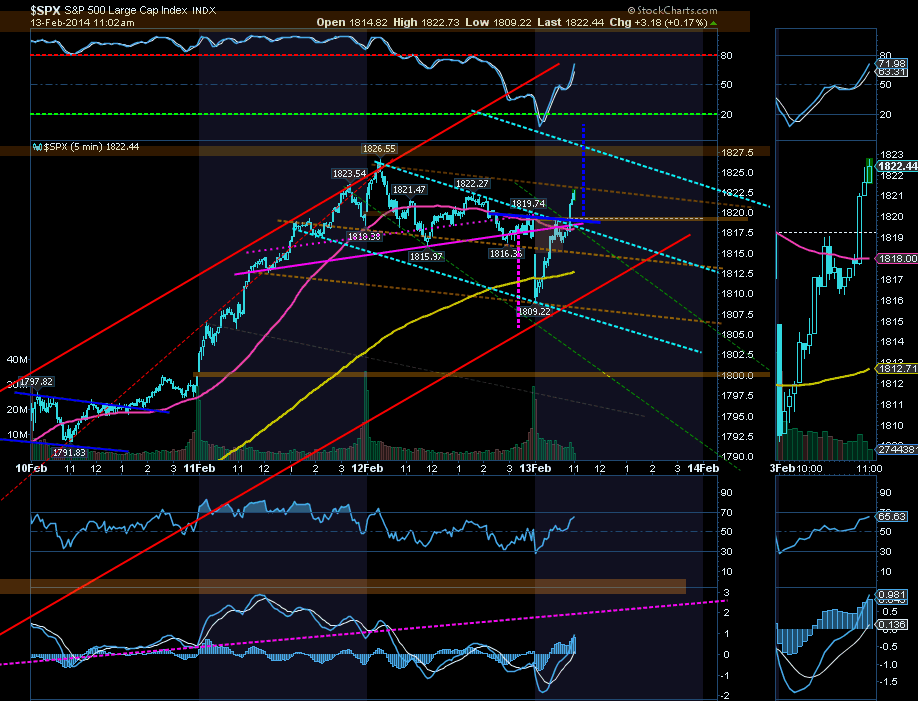Click the "$SPX (5 min) 1822.44" legend label
Screen dimensions: 918x701
point(92,147)
